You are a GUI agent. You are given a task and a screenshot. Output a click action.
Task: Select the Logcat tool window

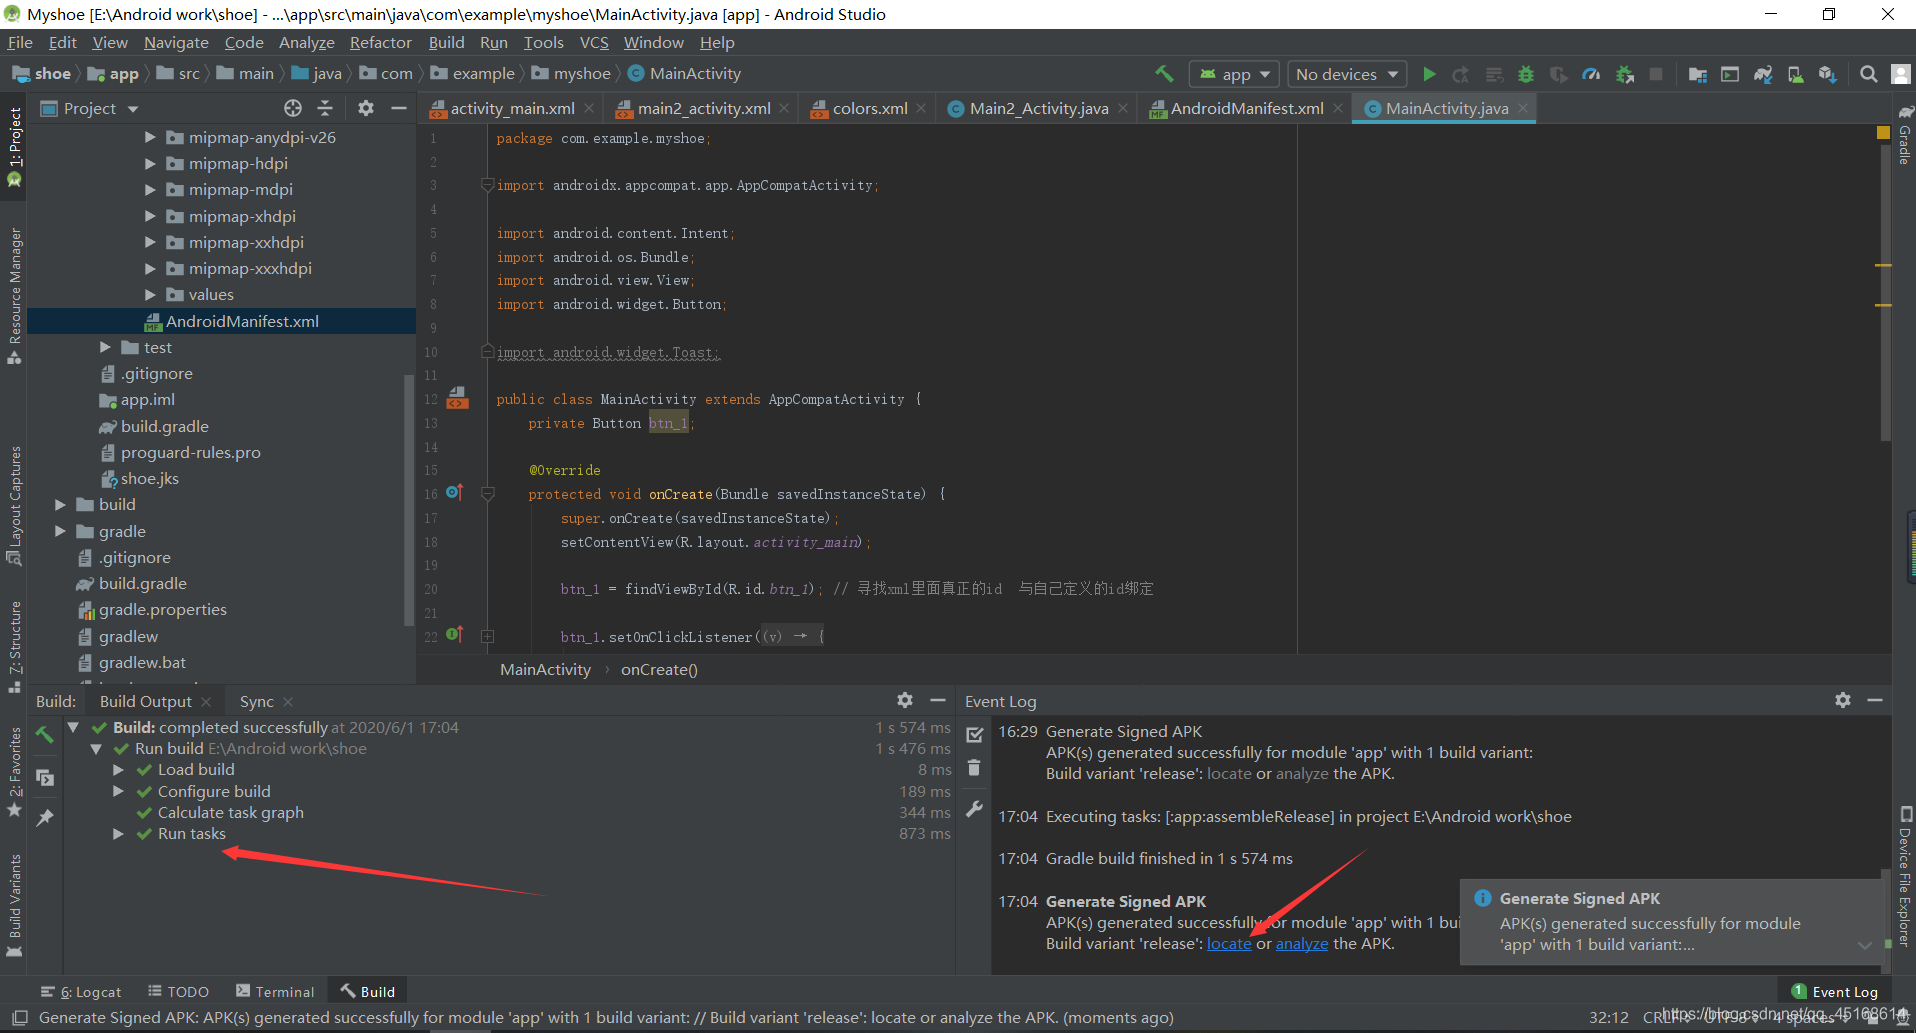tap(91, 991)
